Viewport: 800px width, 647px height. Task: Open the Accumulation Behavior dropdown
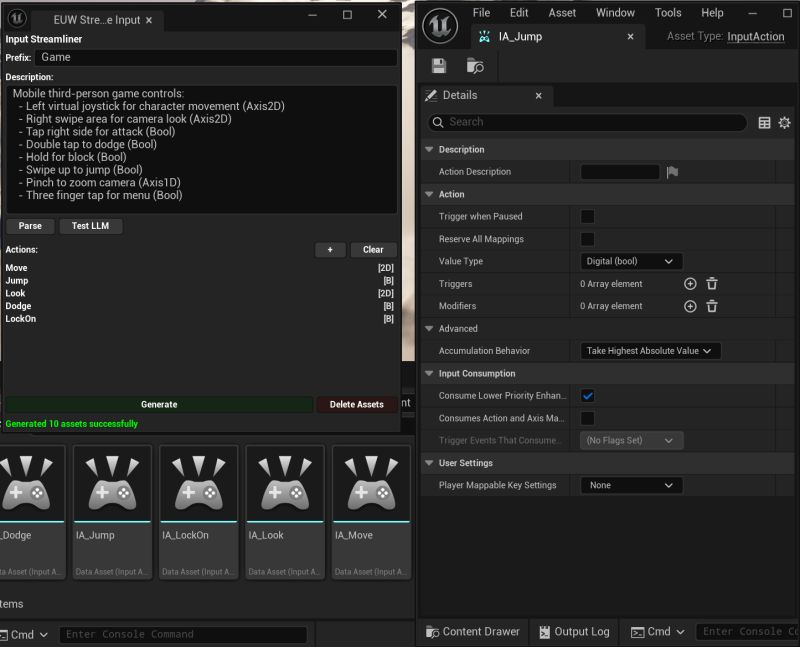pos(649,351)
